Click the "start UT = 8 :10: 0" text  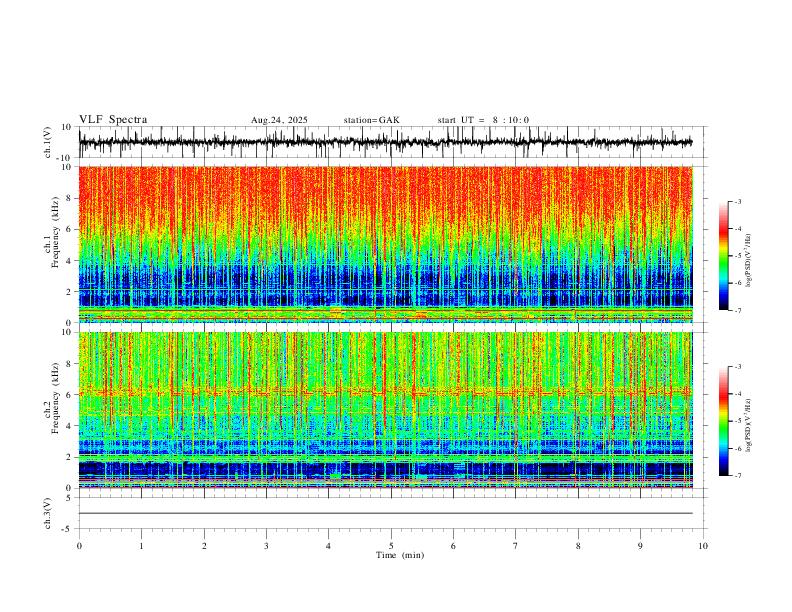coord(483,120)
